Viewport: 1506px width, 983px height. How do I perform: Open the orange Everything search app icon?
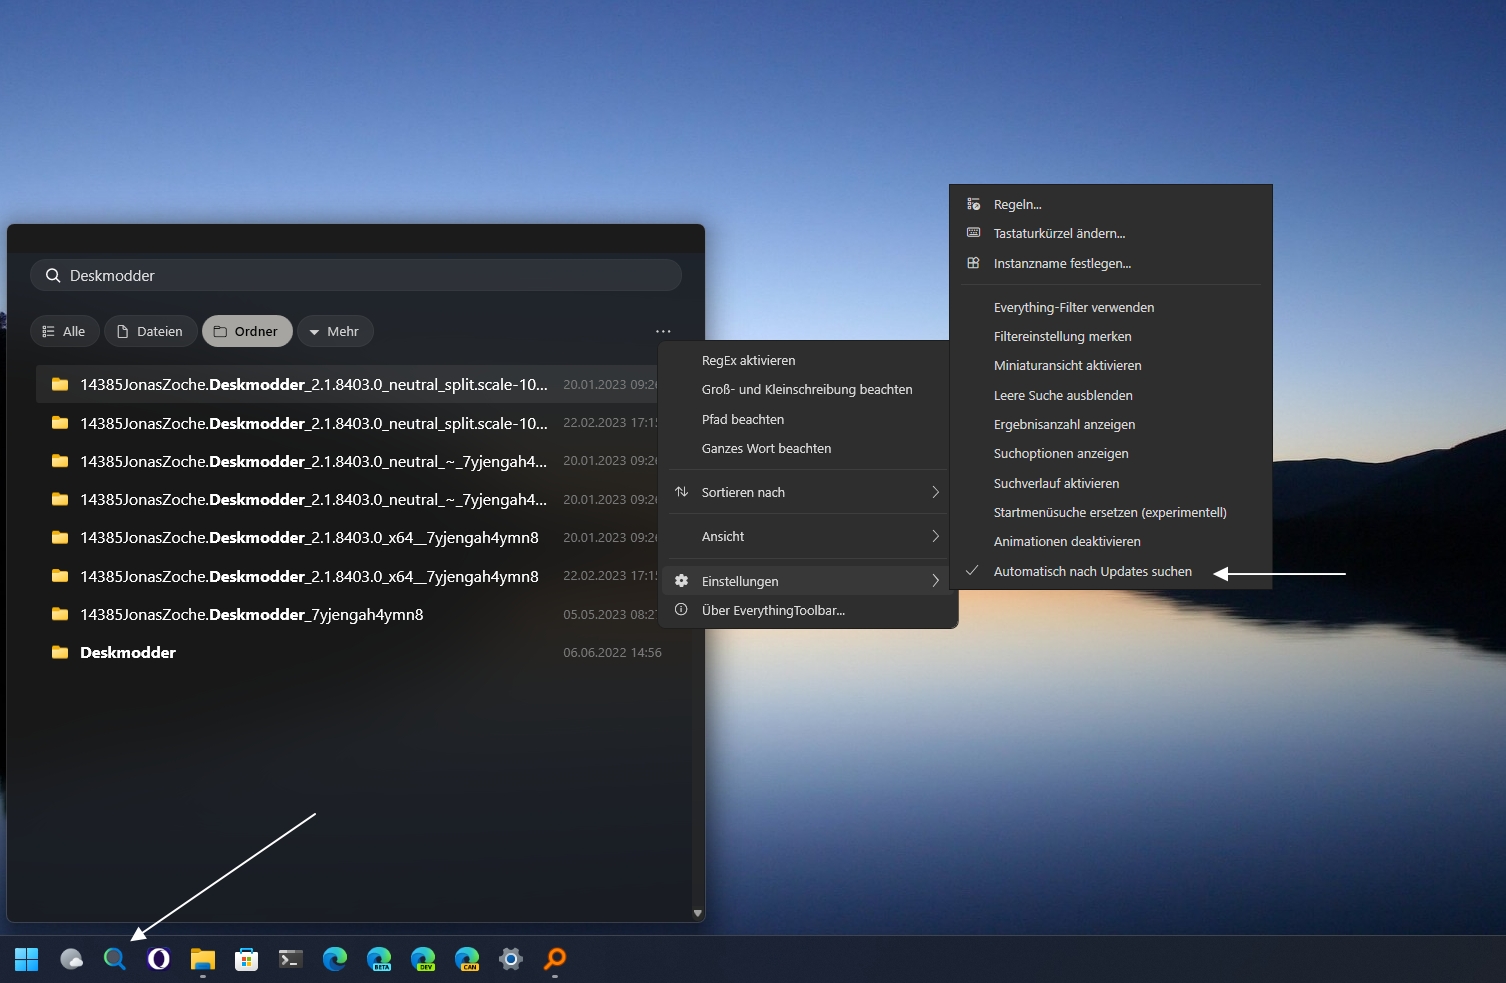(555, 959)
